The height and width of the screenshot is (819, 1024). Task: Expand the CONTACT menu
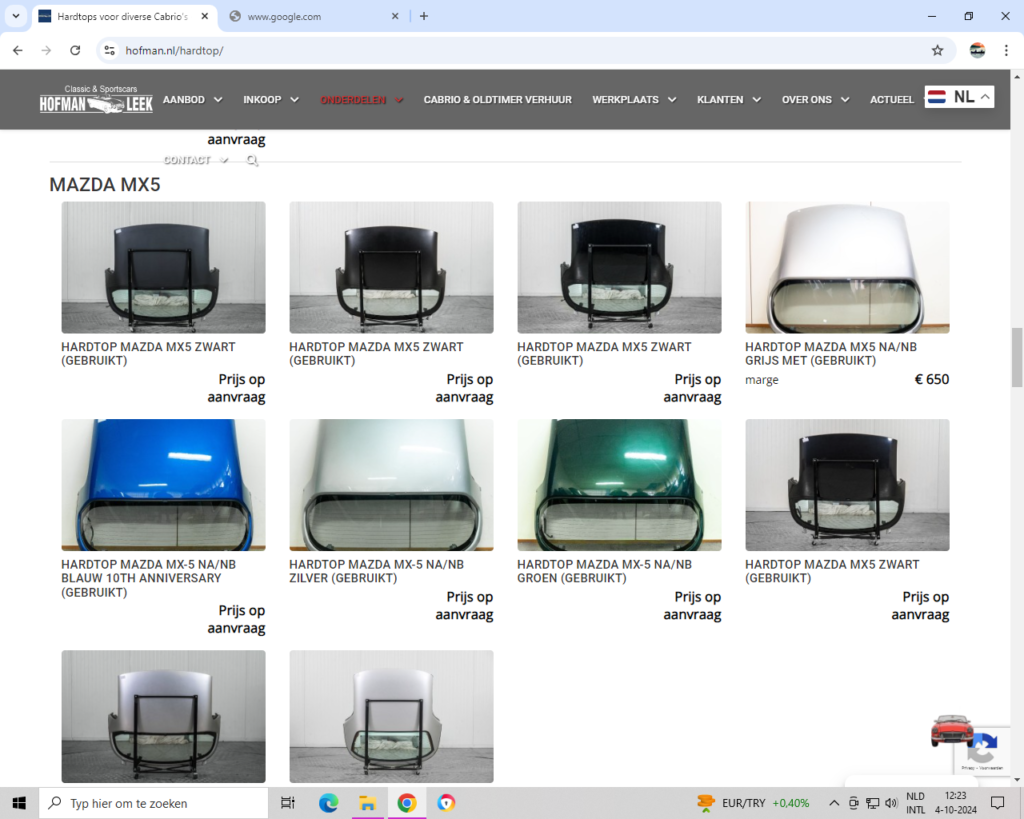click(196, 160)
